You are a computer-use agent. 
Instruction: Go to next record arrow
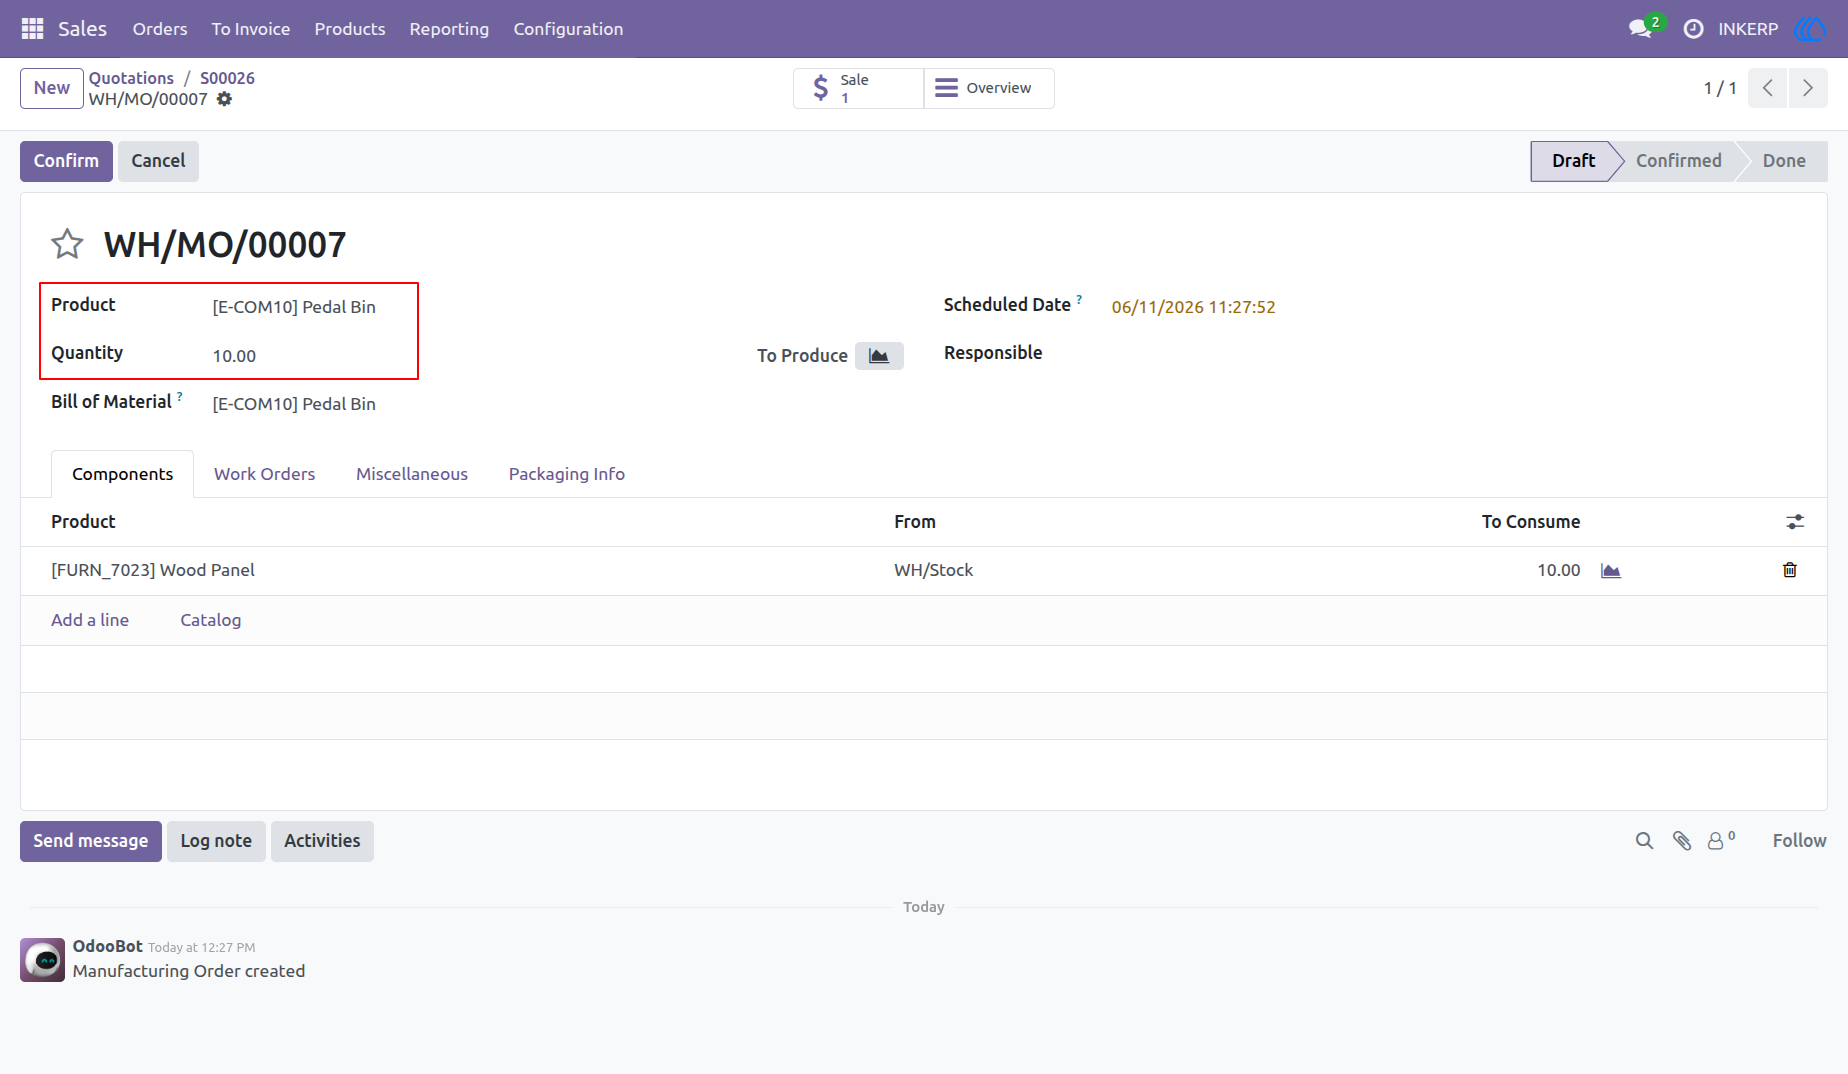pyautogui.click(x=1808, y=88)
